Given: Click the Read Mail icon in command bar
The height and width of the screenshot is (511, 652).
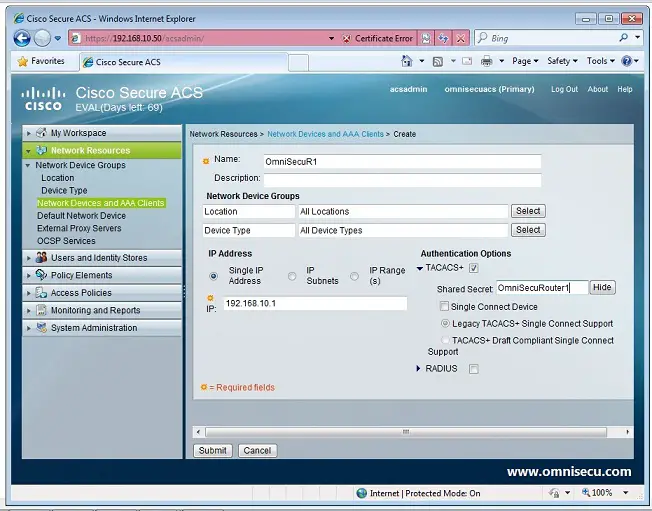Looking at the screenshot, I should point(467,61).
